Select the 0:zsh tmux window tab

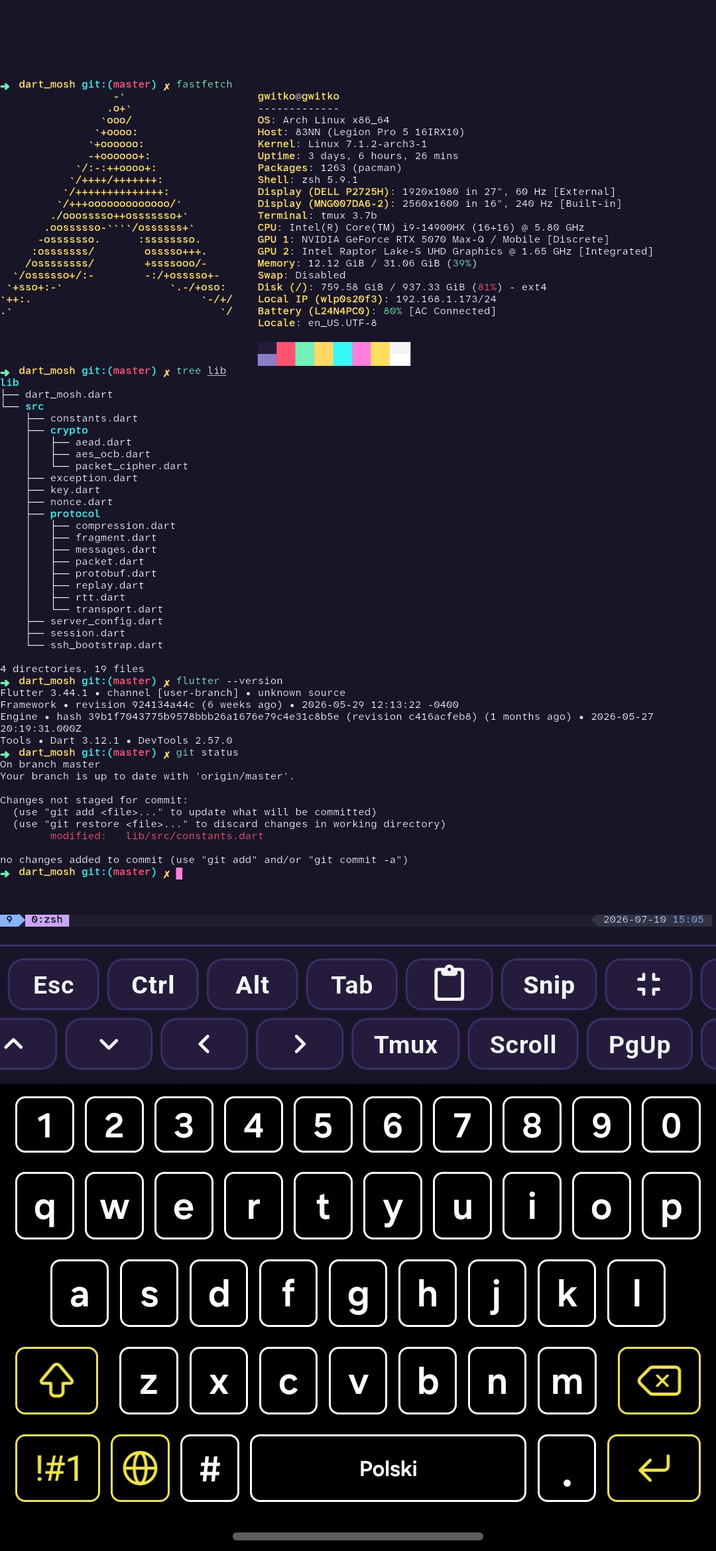coord(46,919)
